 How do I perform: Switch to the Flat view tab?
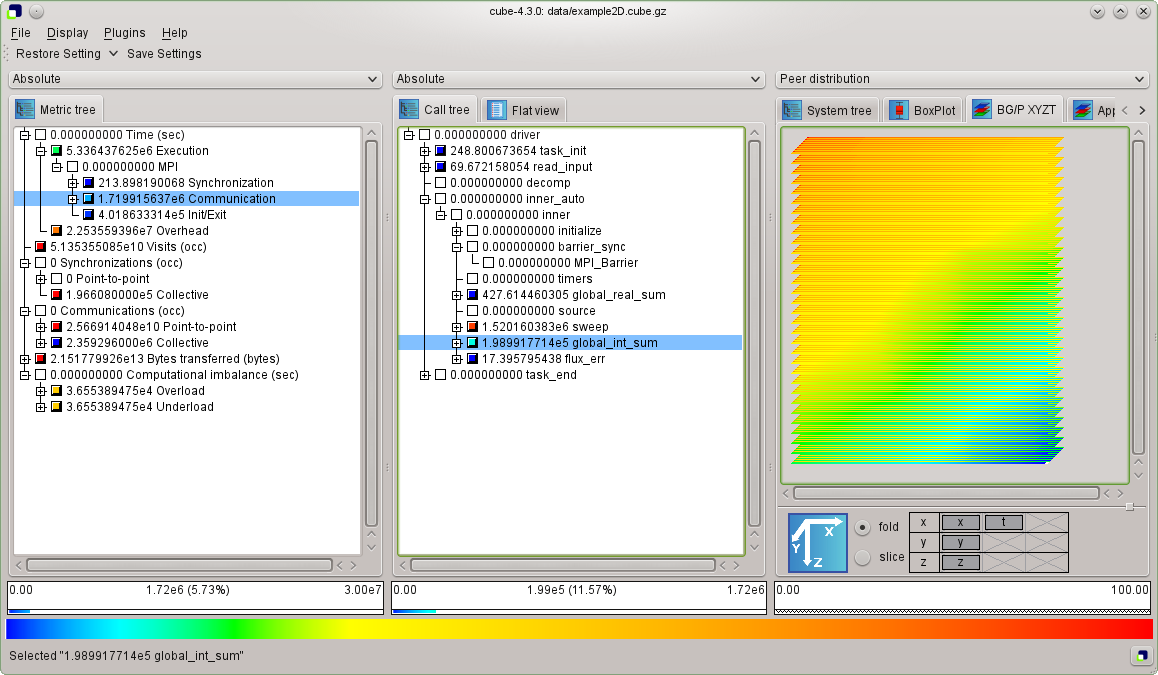524,110
